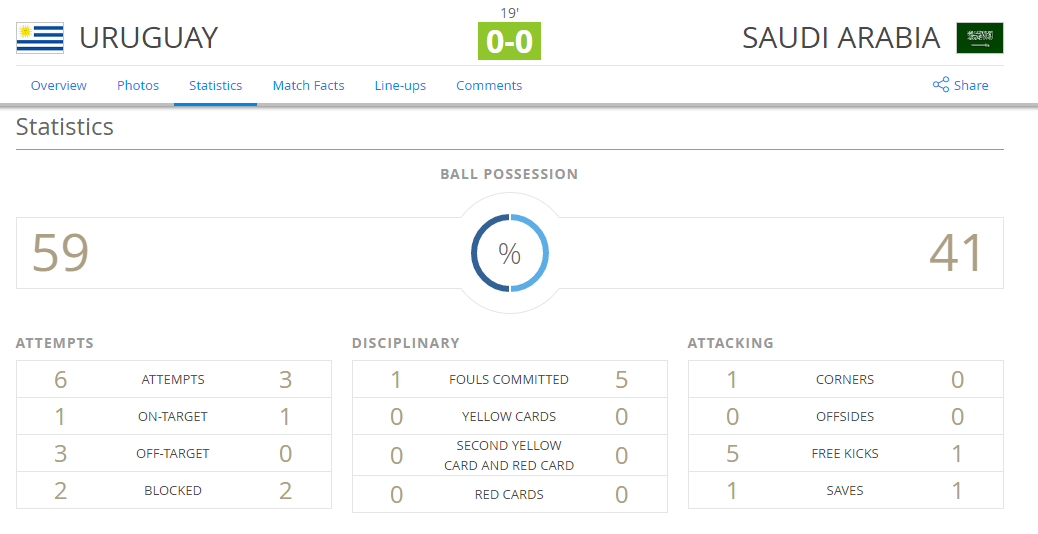Select the Statistics tab
The height and width of the screenshot is (534, 1038).
click(216, 85)
